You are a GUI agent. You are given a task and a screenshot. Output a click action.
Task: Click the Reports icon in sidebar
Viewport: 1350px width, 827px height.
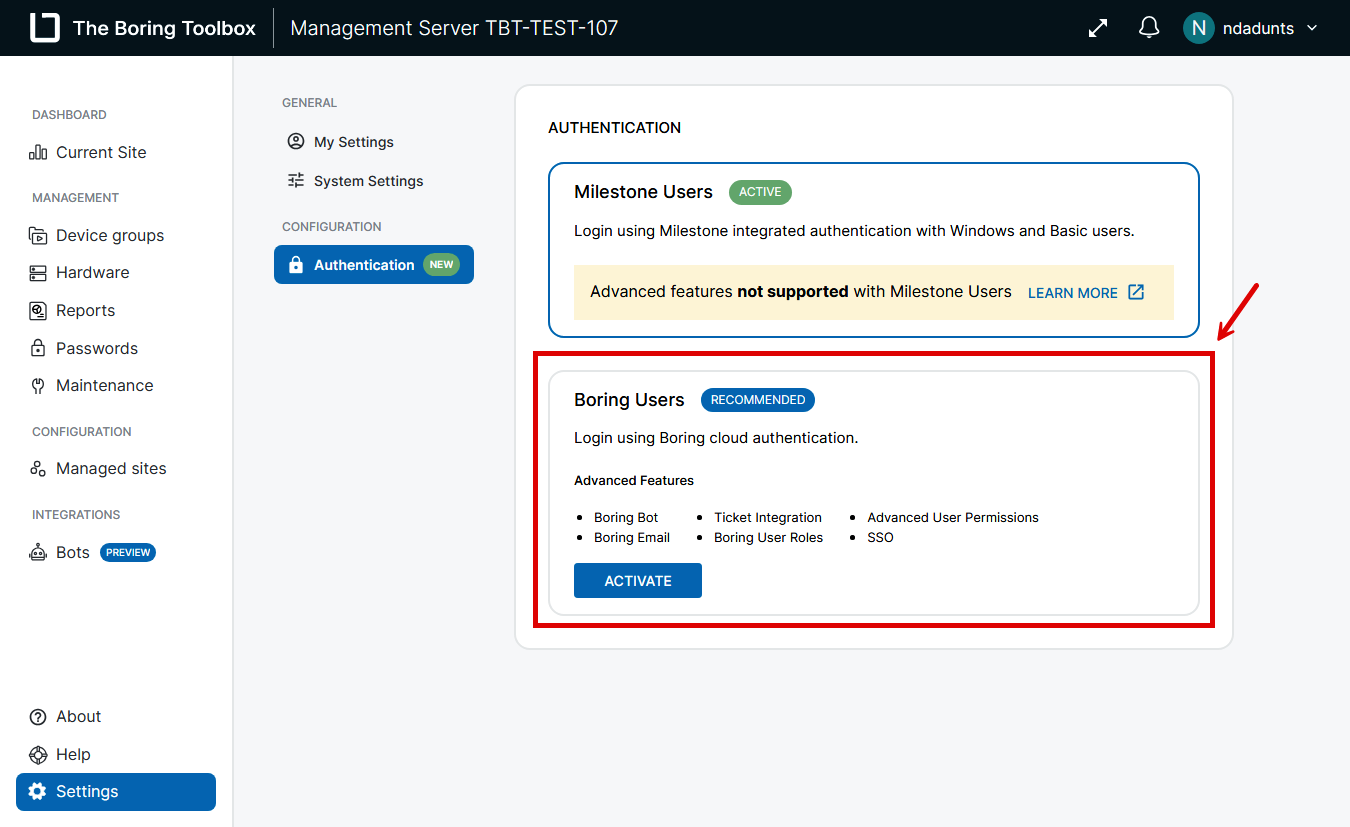38,311
